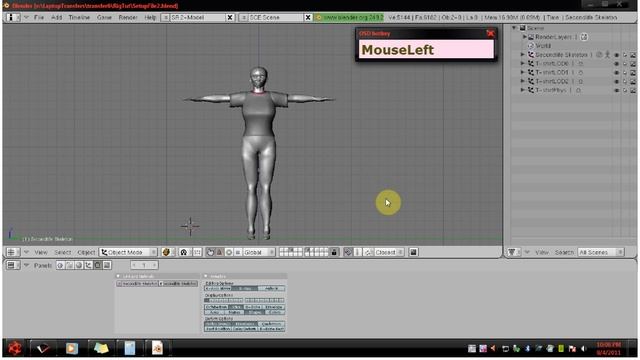This screenshot has height=360, width=640.
Task: Switch to the Scene context icon in Panels
Action: pos(107,265)
